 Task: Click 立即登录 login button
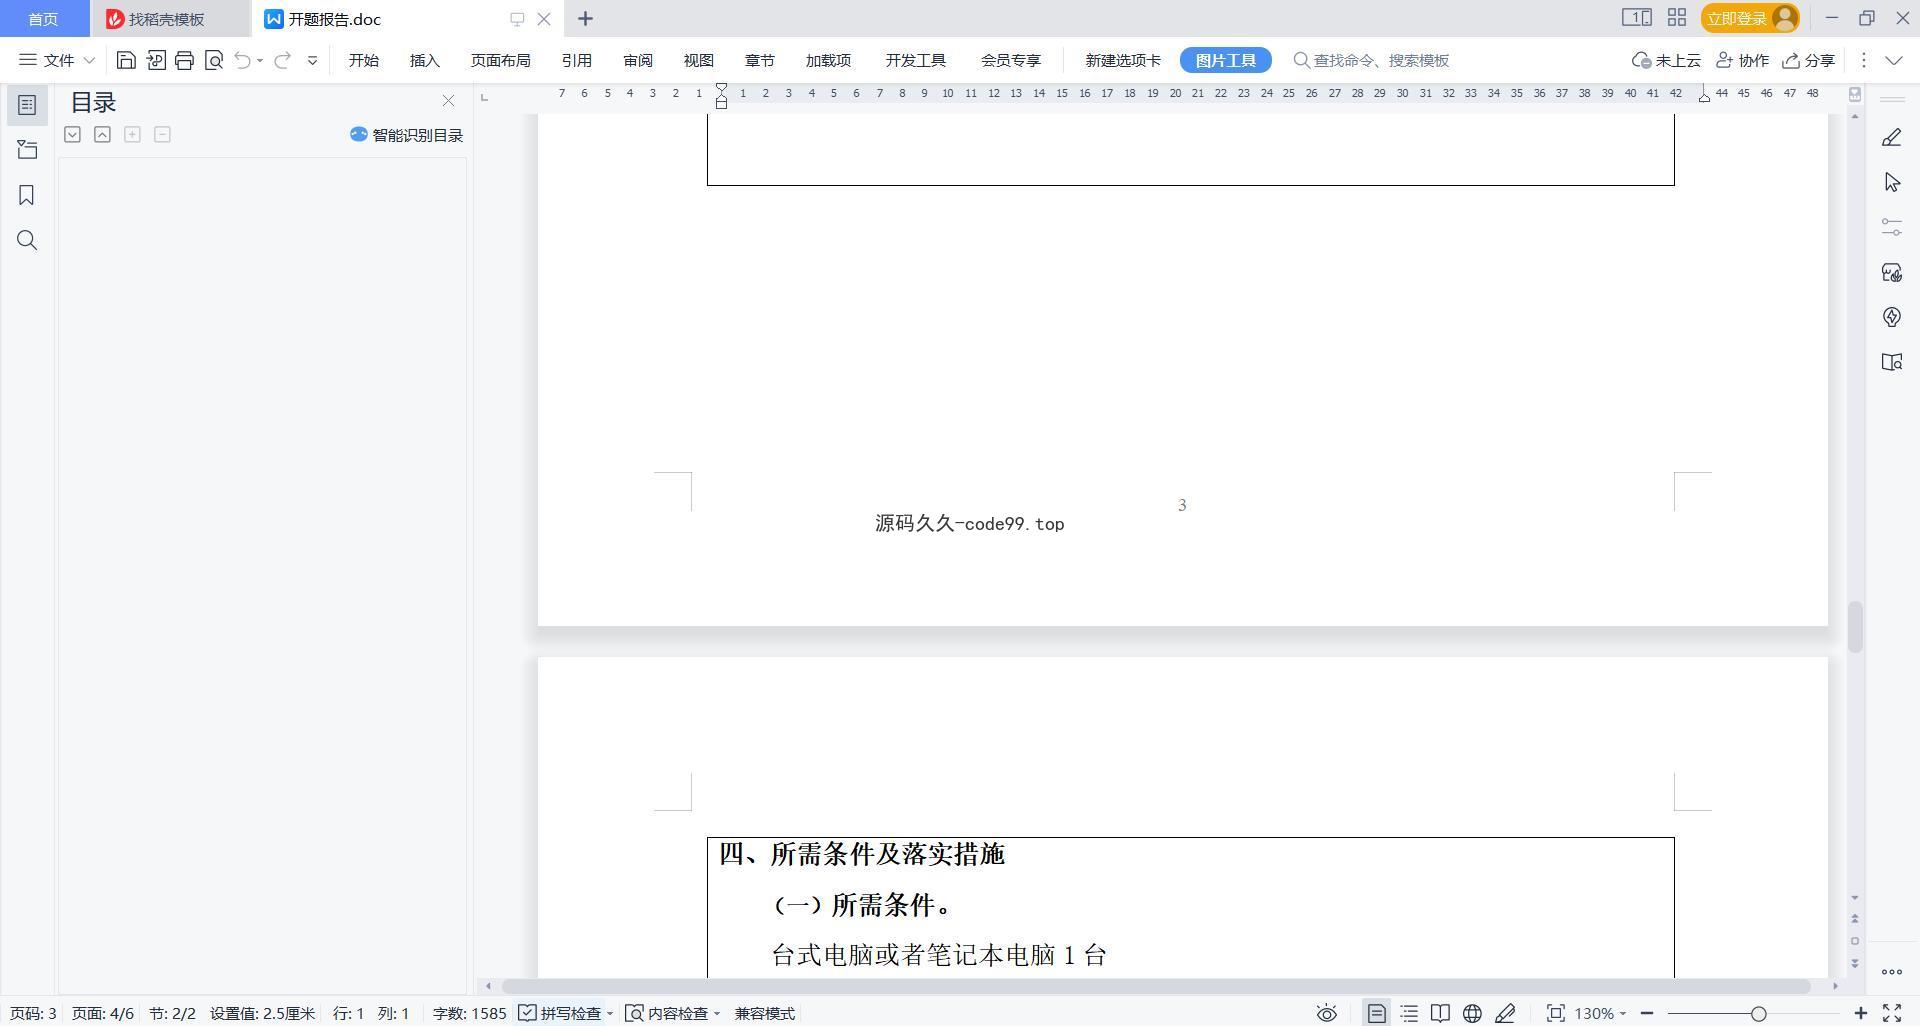click(x=1750, y=18)
